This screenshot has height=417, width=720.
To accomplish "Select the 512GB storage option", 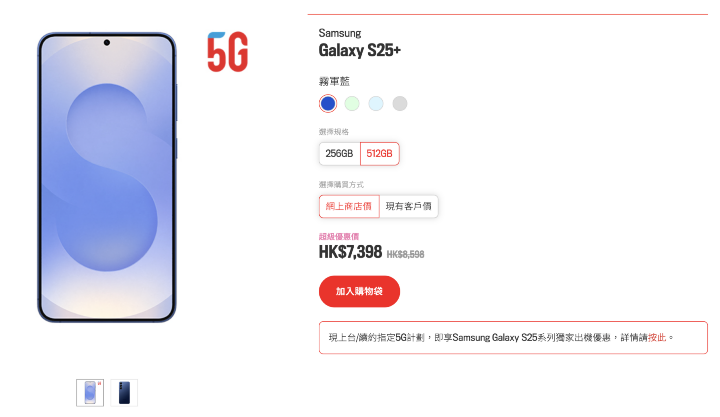I will 380,154.
